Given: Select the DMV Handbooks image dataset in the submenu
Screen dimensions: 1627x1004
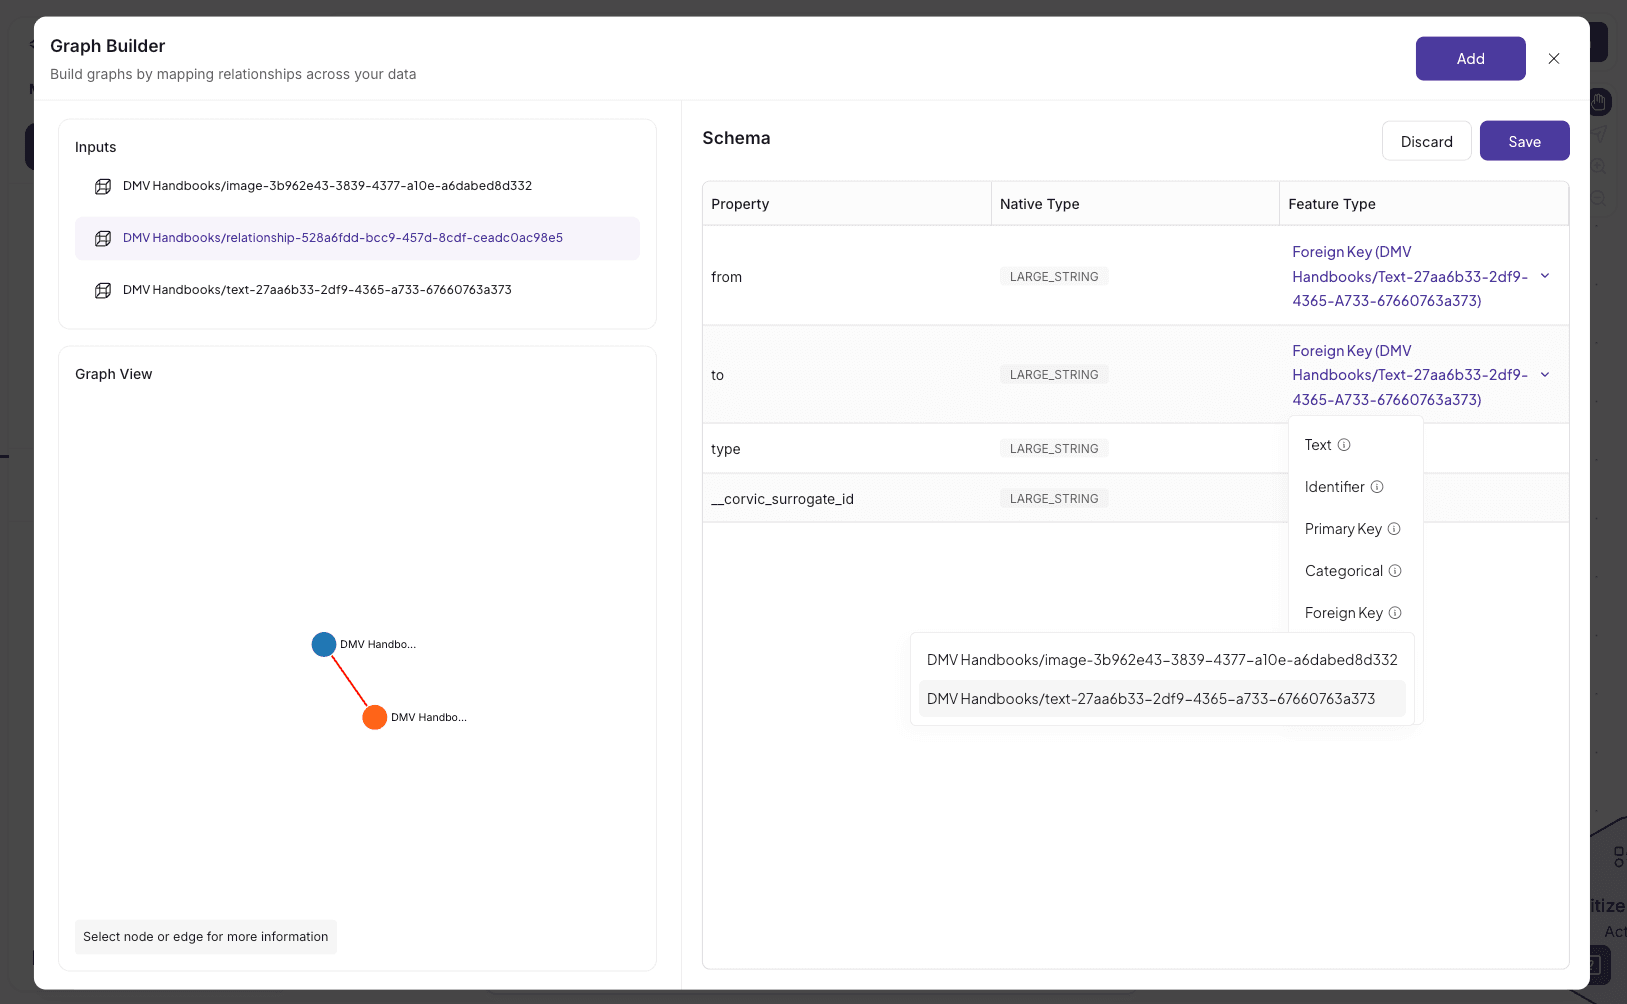Looking at the screenshot, I should [x=1162, y=659].
